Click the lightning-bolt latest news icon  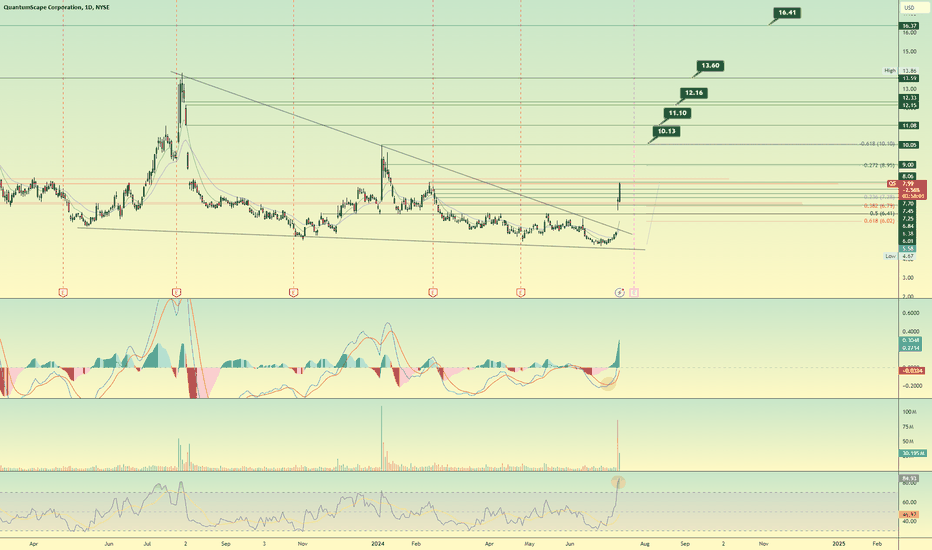[x=619, y=292]
